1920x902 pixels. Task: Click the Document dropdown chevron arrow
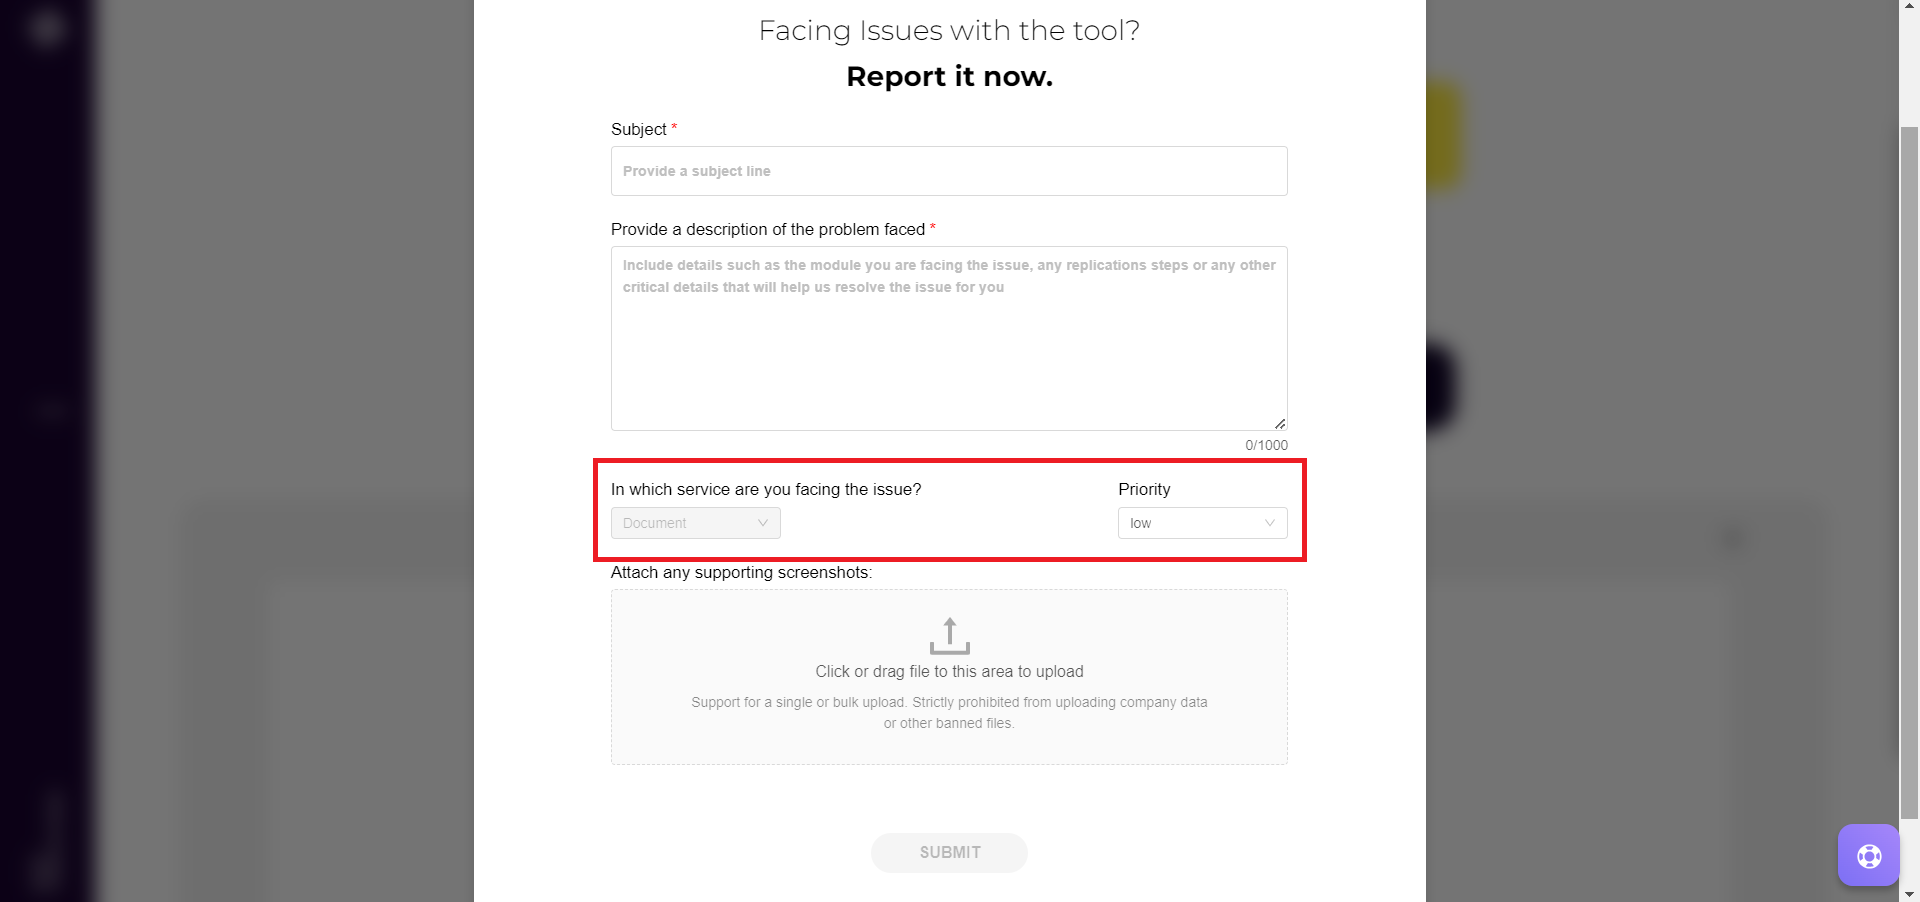[x=763, y=523]
